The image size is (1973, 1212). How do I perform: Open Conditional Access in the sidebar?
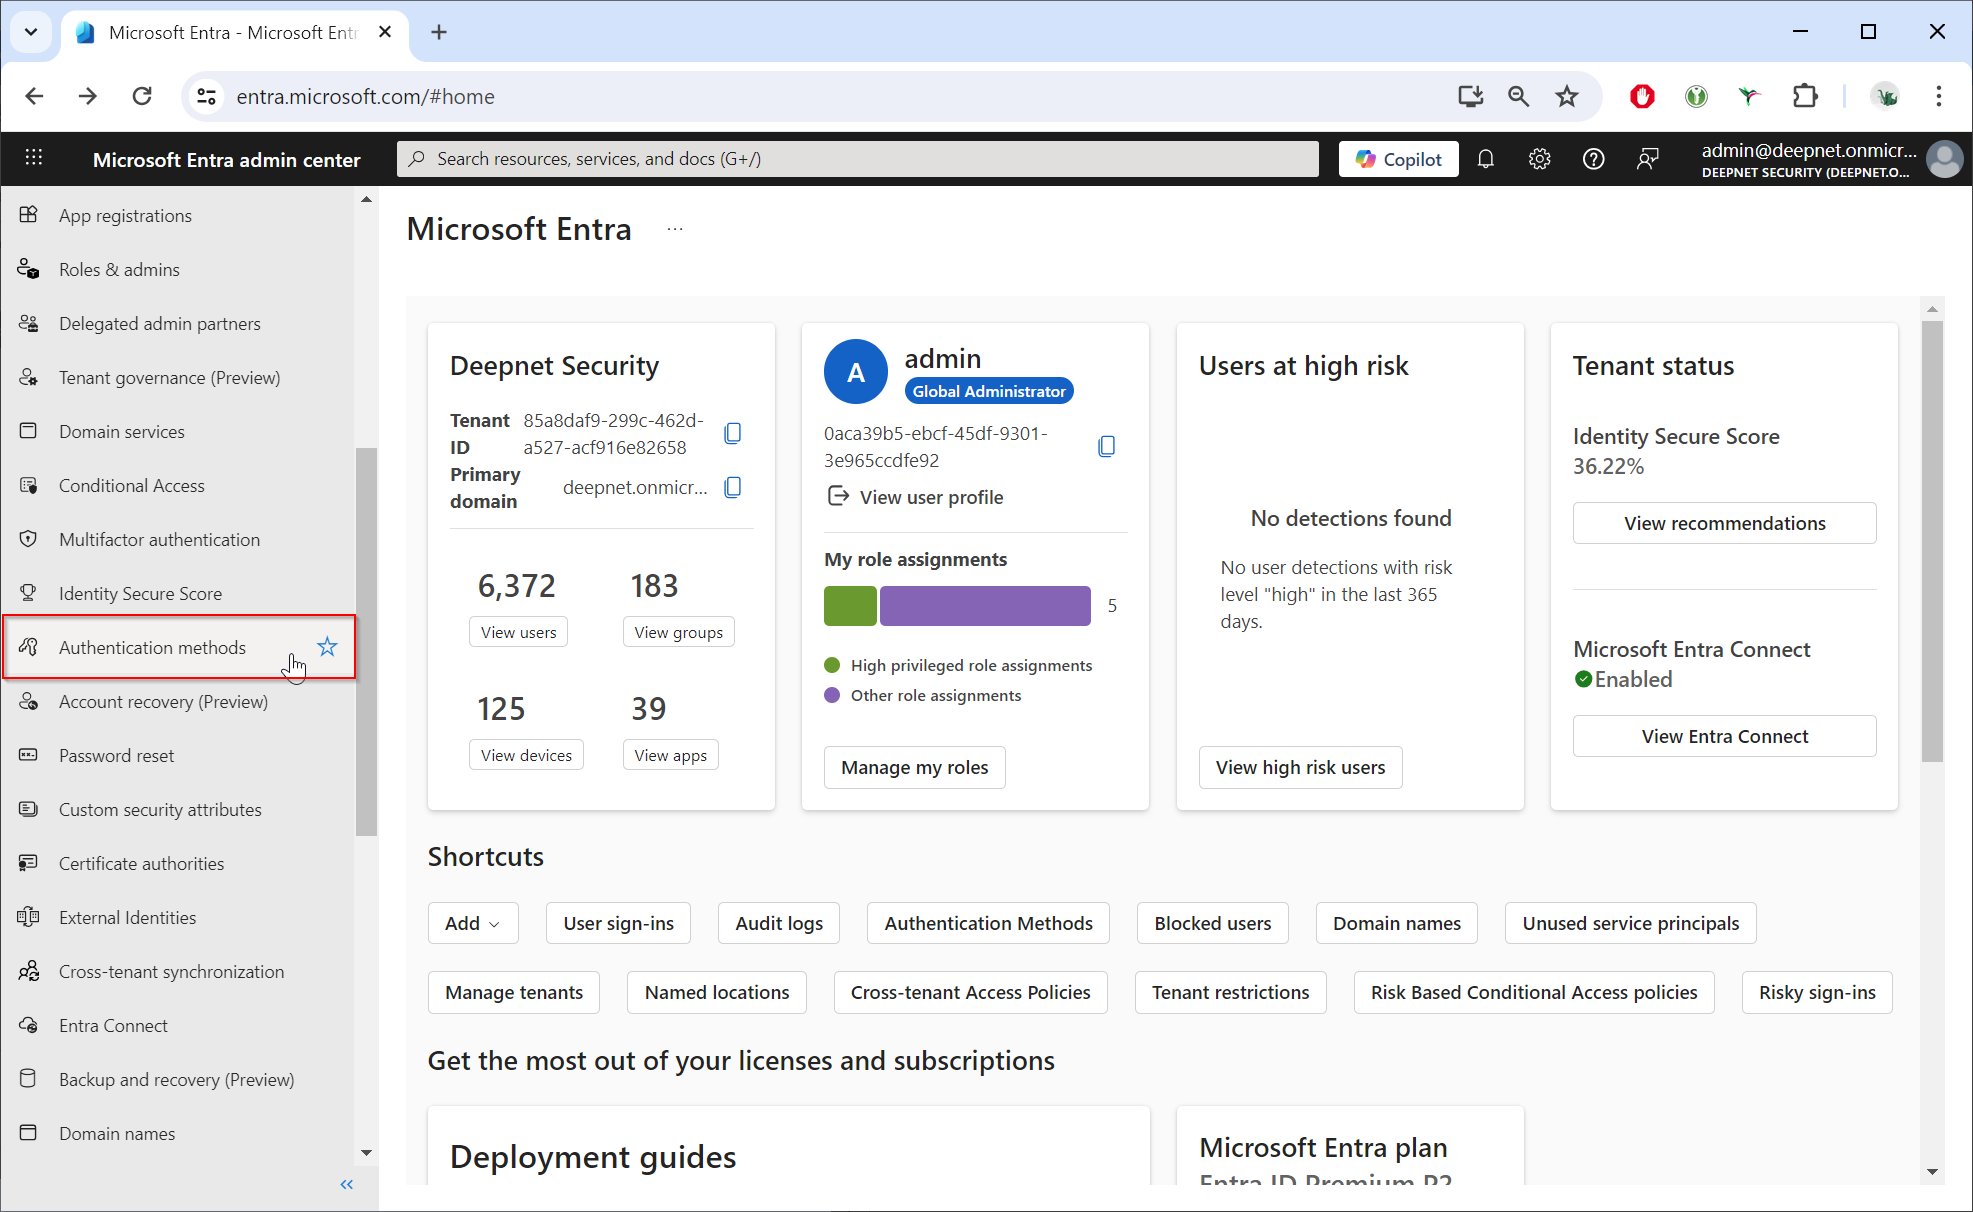click(x=131, y=485)
